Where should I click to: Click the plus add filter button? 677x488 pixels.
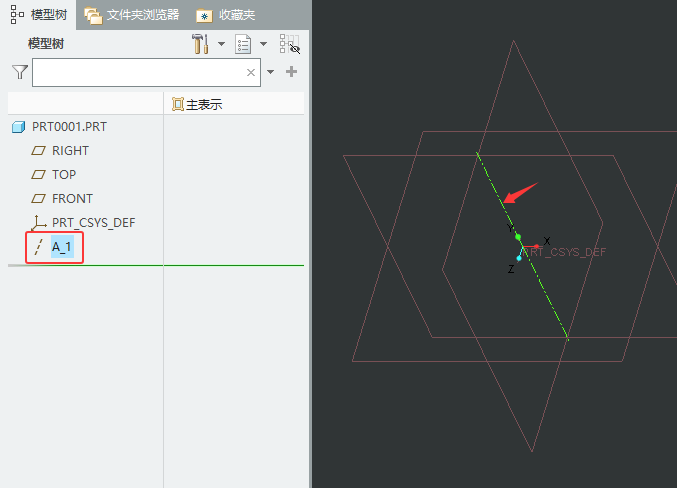click(x=291, y=71)
